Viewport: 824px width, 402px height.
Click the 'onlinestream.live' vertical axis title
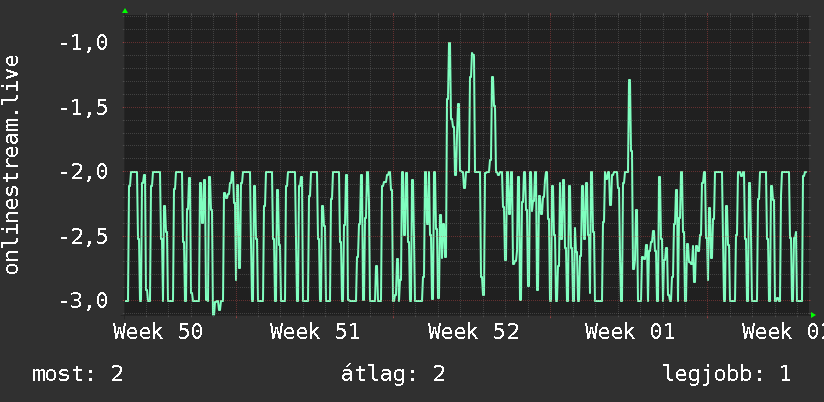pyautogui.click(x=11, y=164)
